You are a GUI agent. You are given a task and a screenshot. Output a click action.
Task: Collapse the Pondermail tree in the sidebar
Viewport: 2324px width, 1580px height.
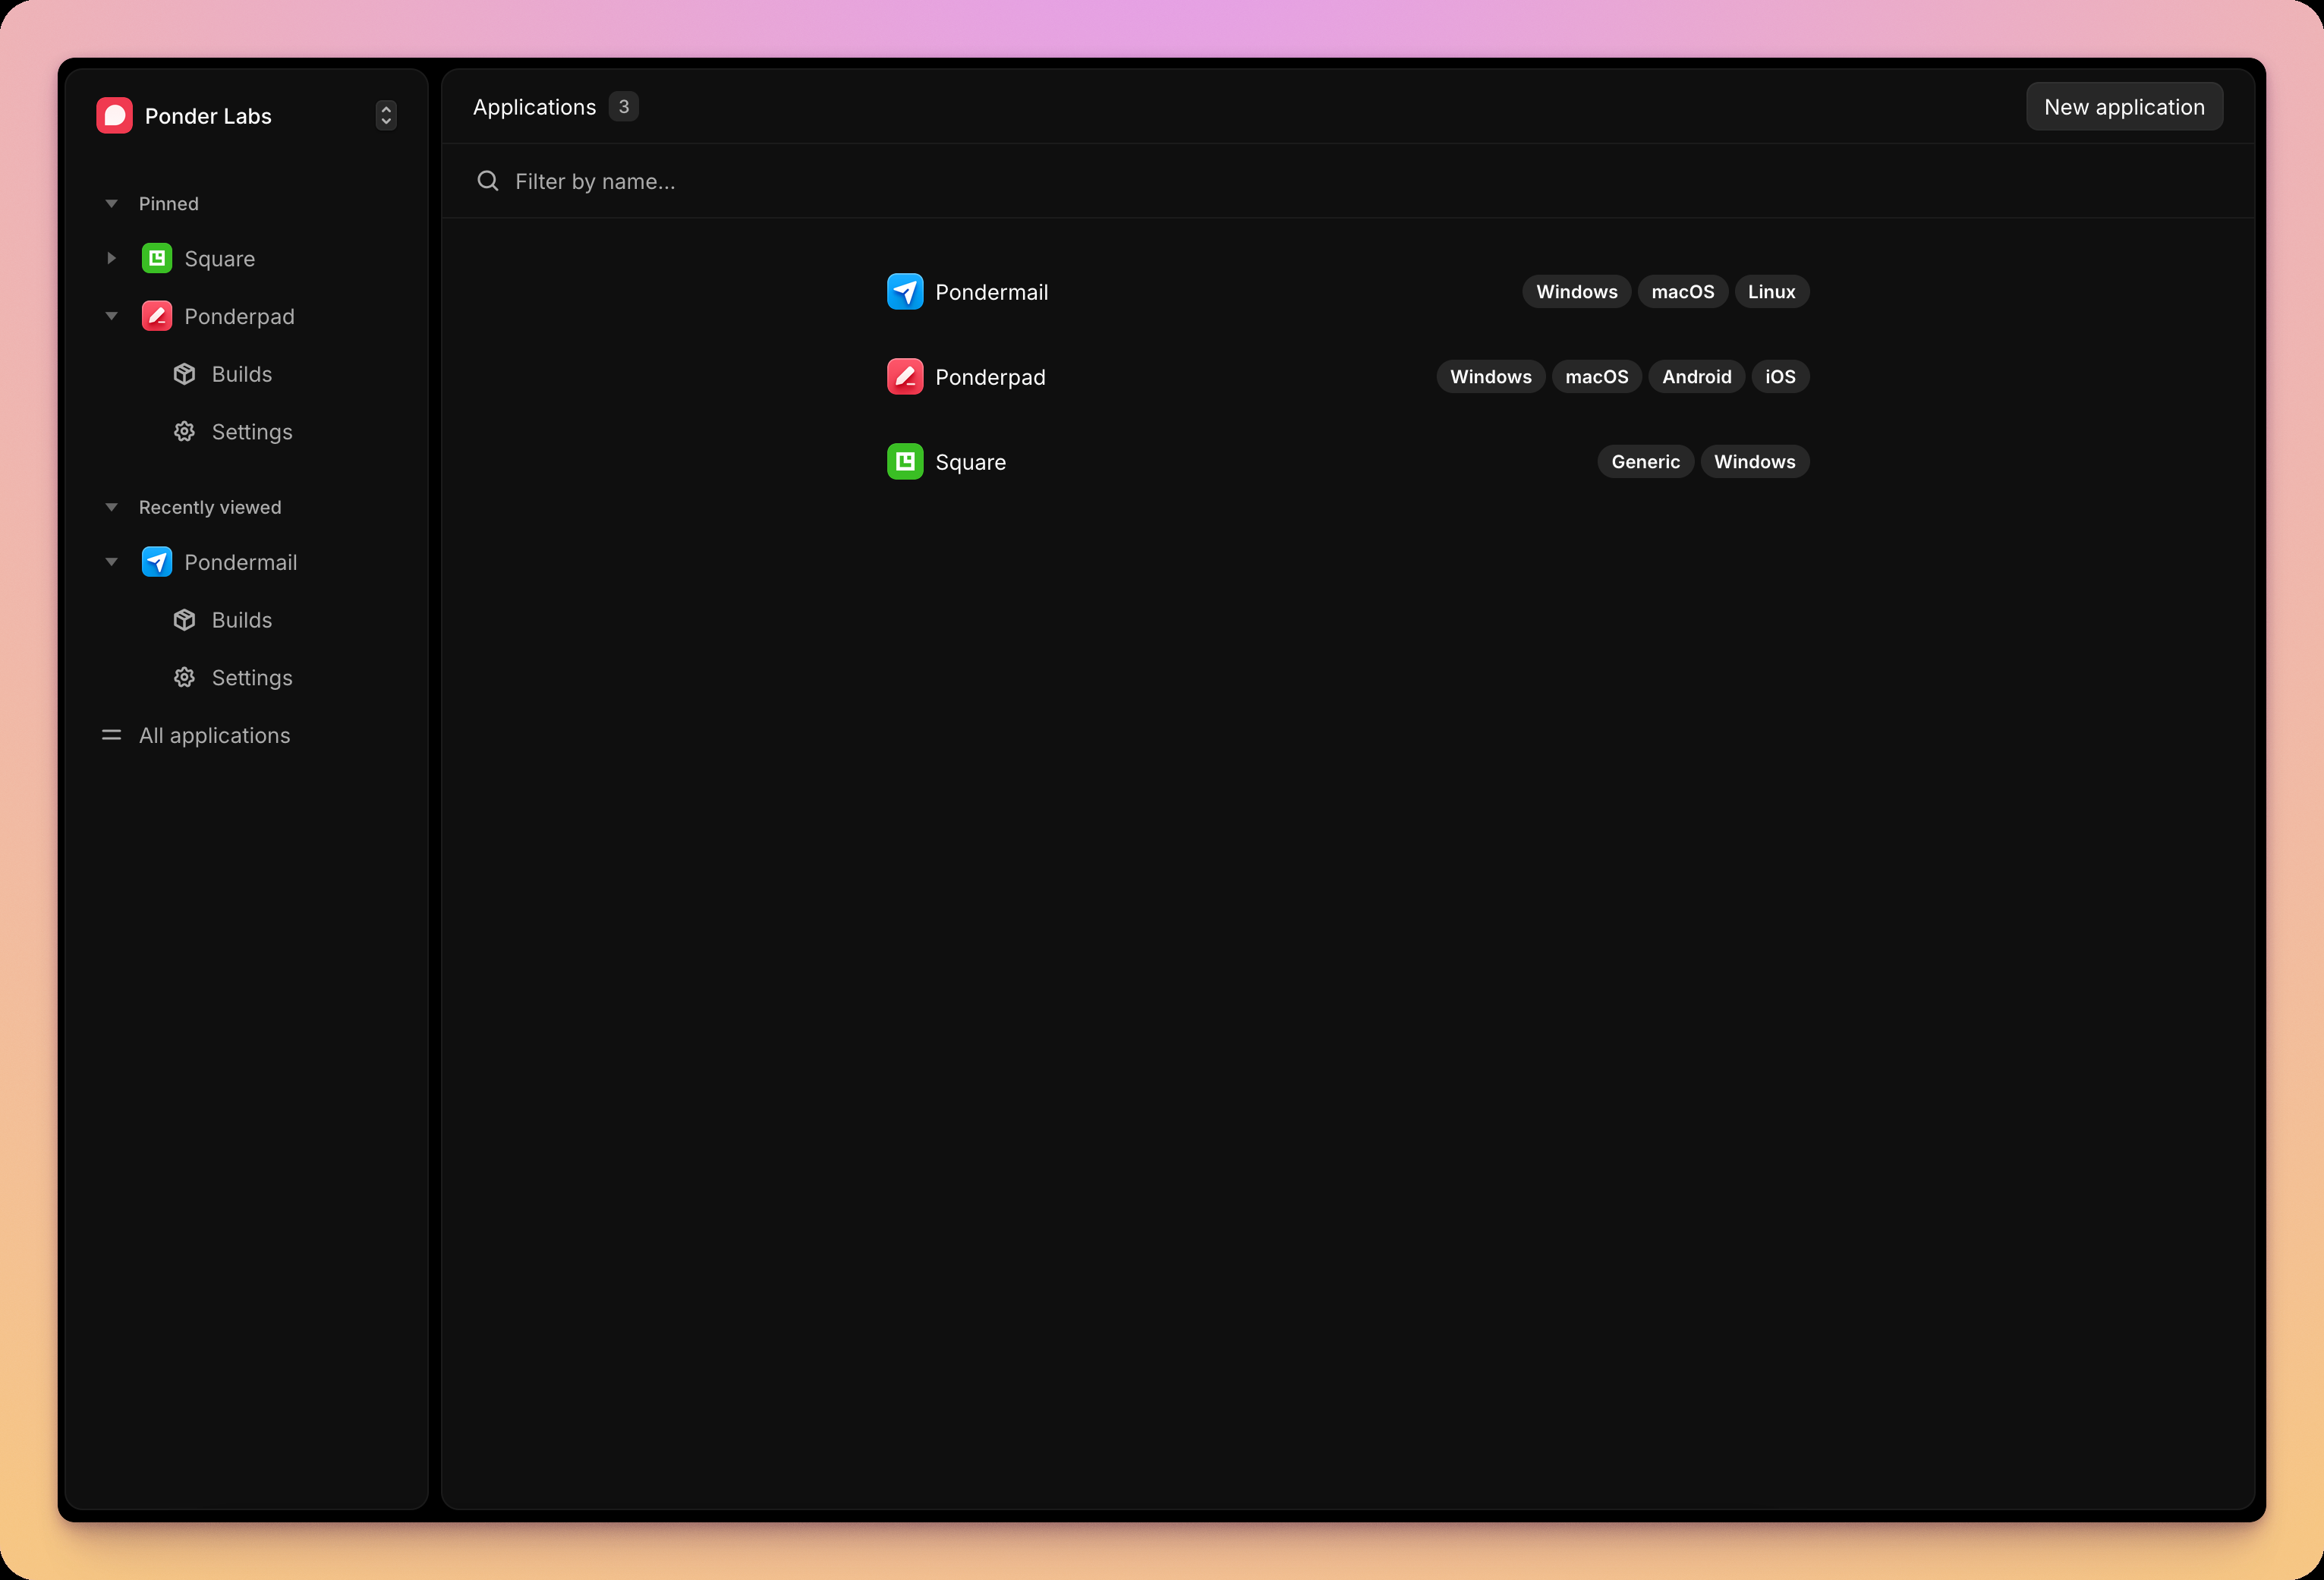(x=111, y=563)
